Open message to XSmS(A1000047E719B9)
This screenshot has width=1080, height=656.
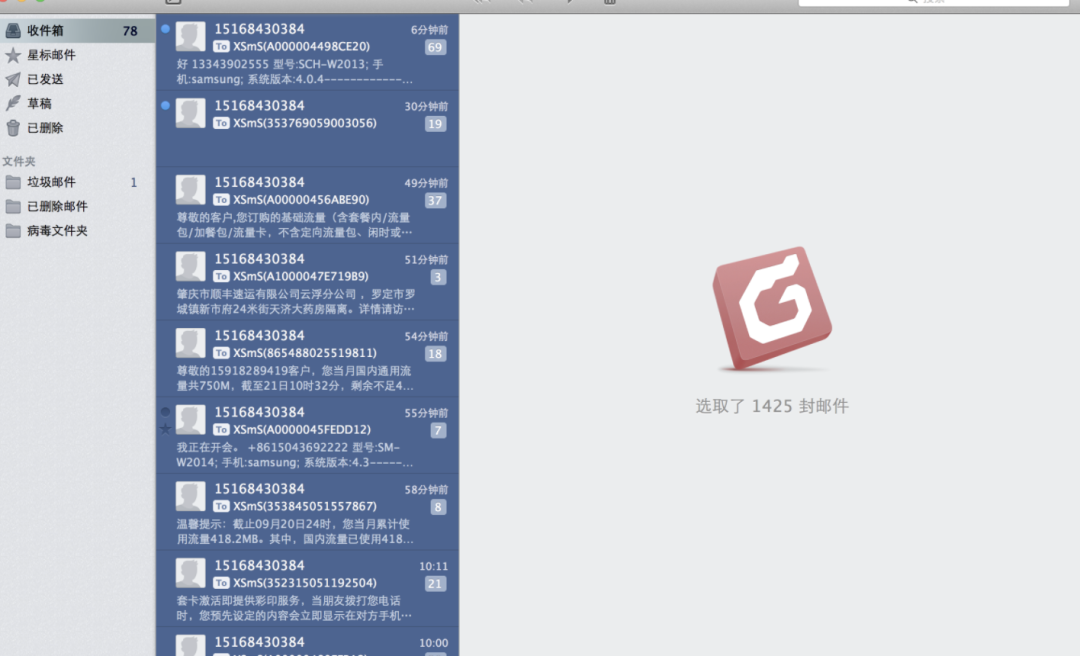307,282
